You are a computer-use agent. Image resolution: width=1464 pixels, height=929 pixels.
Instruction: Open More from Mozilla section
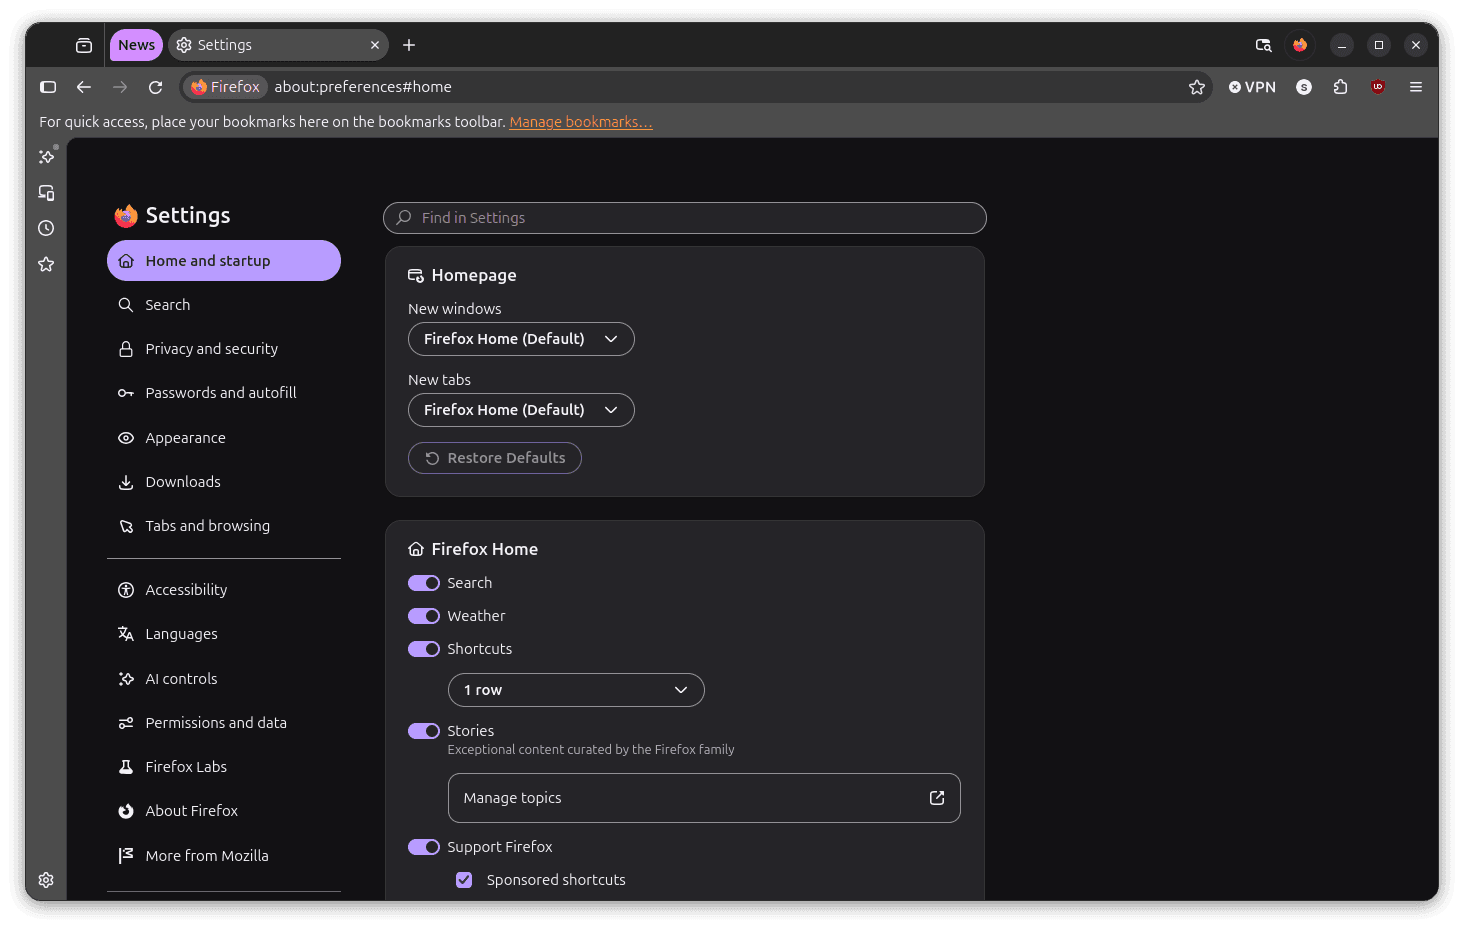(x=224, y=856)
